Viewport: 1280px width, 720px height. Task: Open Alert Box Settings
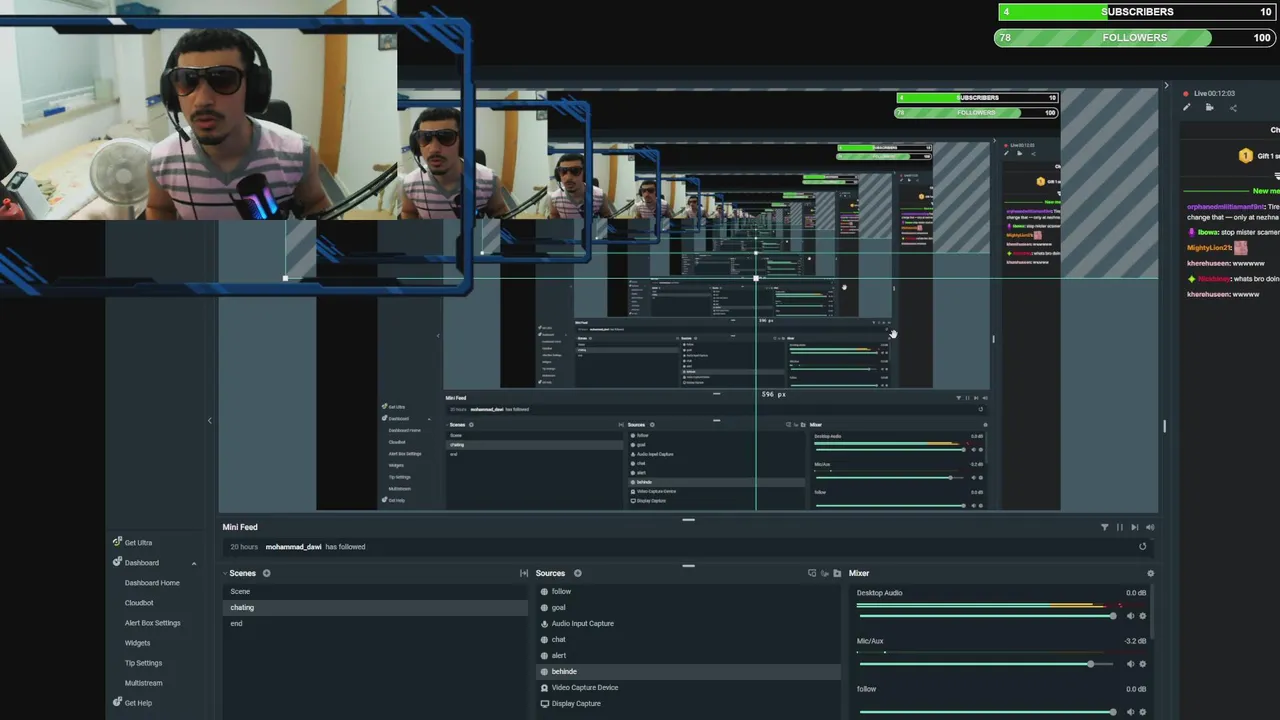(x=153, y=623)
